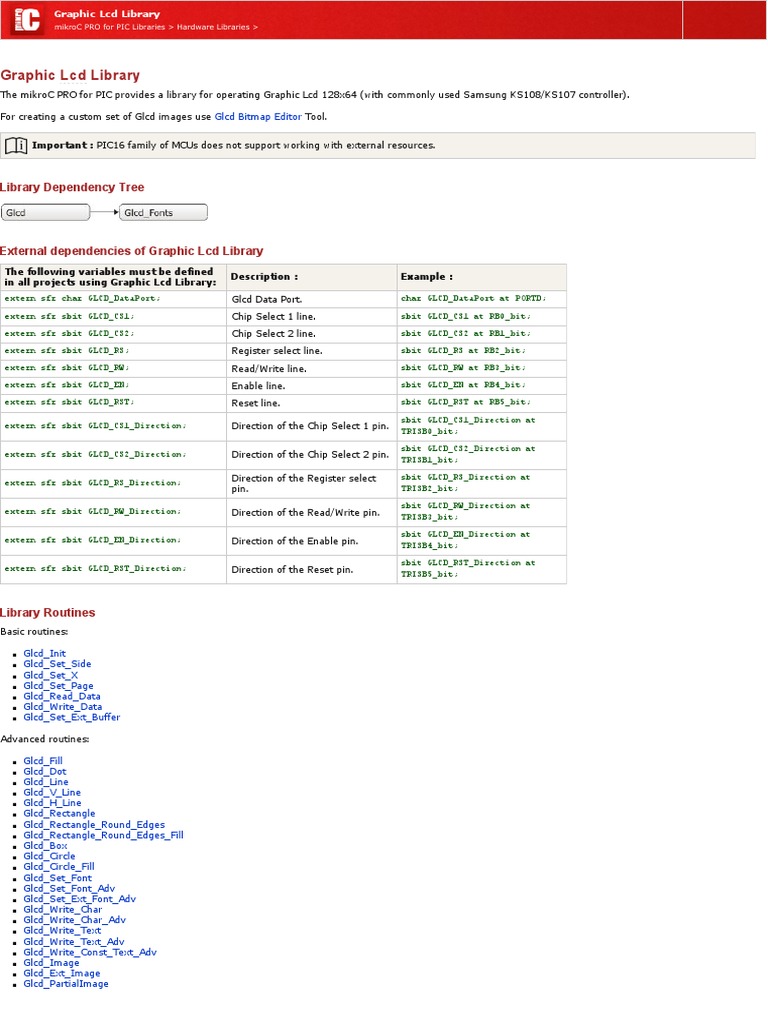Click 'char GLCD_DataPort at PORTD;' example cell
This screenshot has width=768, height=1024.
[481, 298]
